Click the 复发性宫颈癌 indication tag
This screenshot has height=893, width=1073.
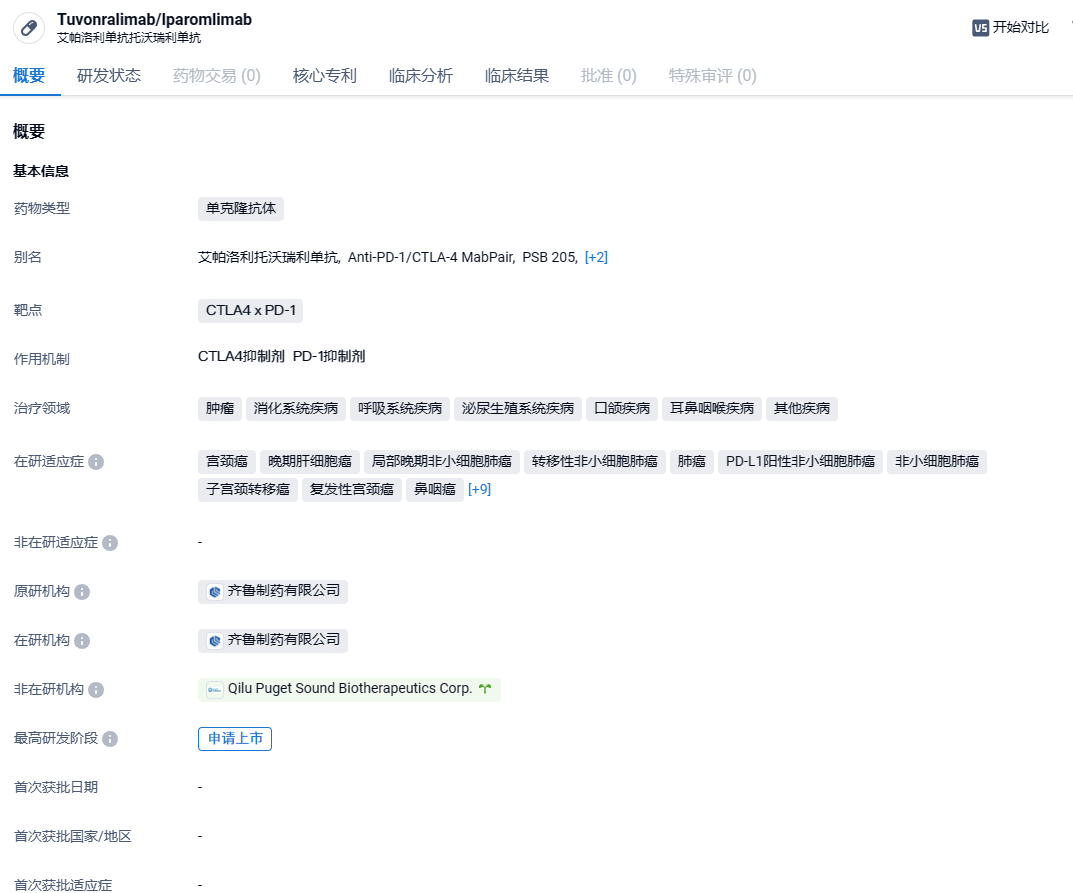352,490
